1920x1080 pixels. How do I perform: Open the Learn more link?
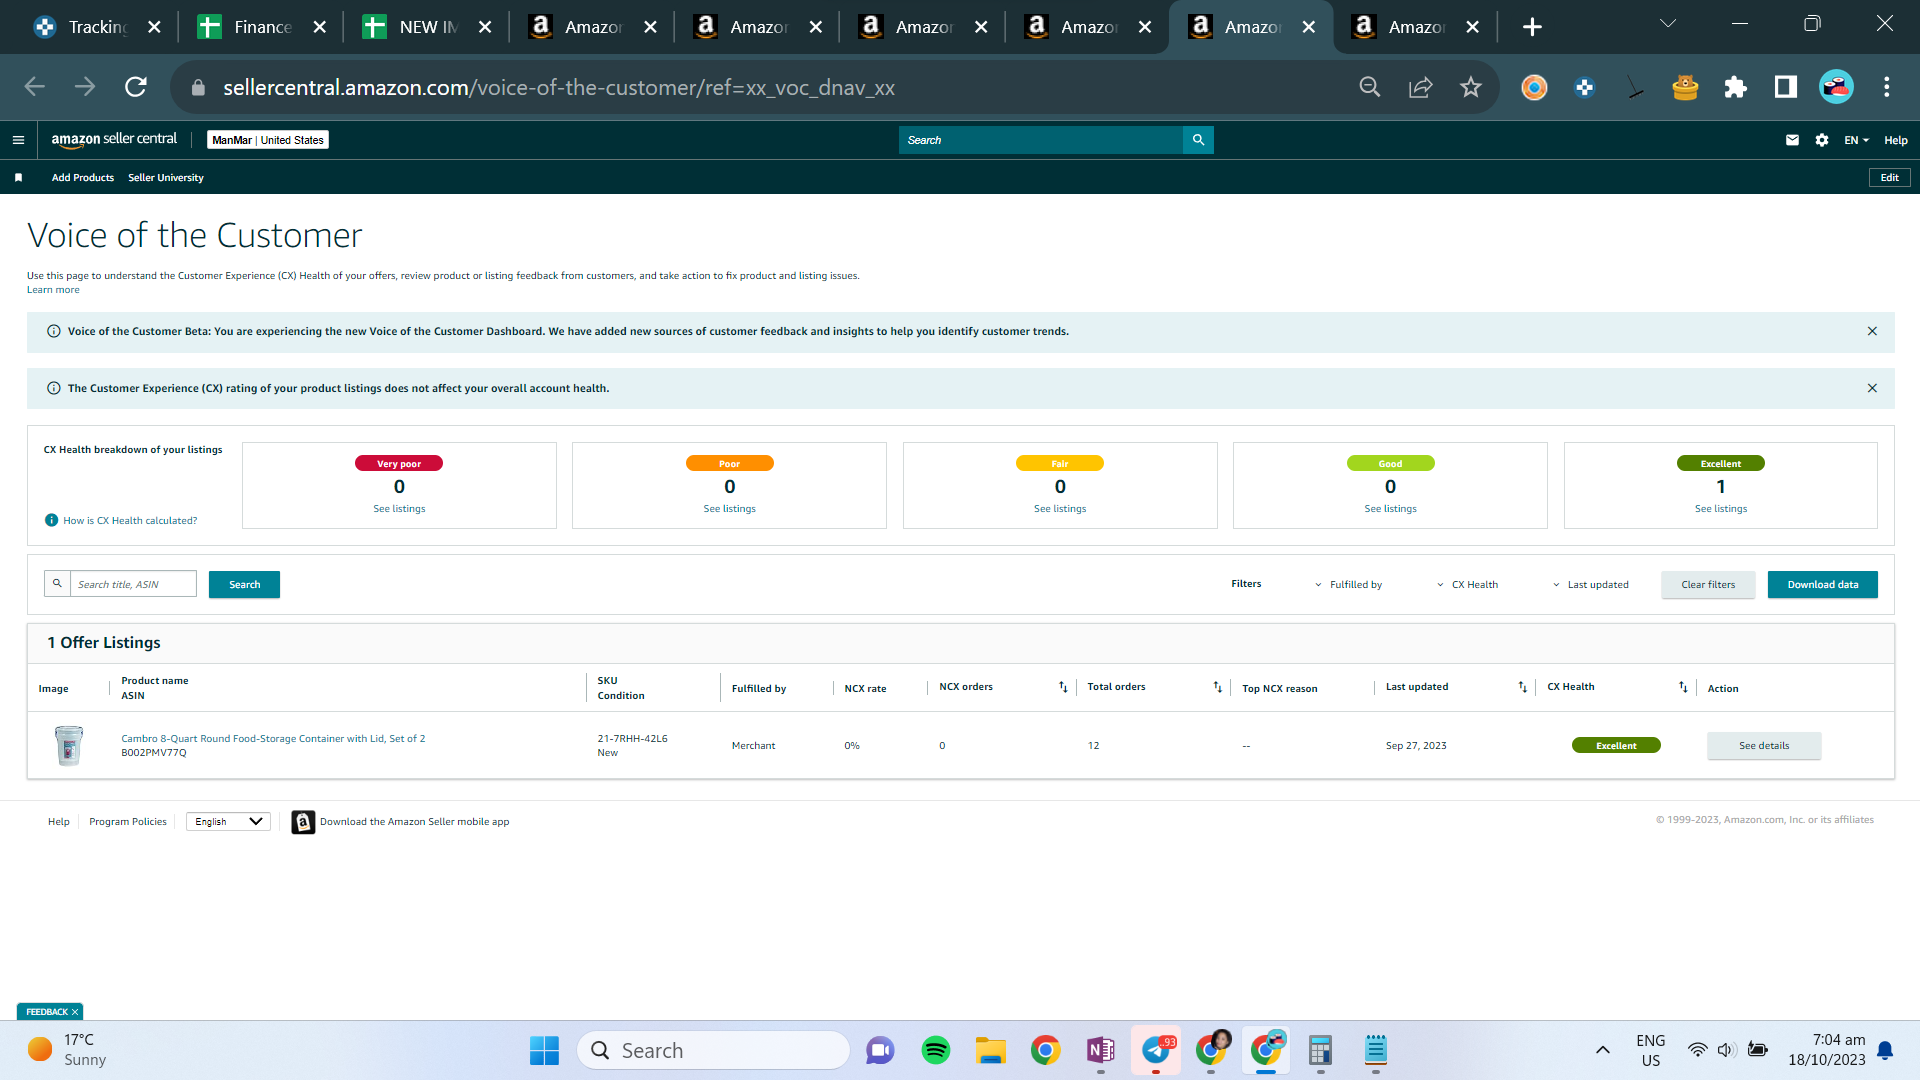tap(53, 290)
